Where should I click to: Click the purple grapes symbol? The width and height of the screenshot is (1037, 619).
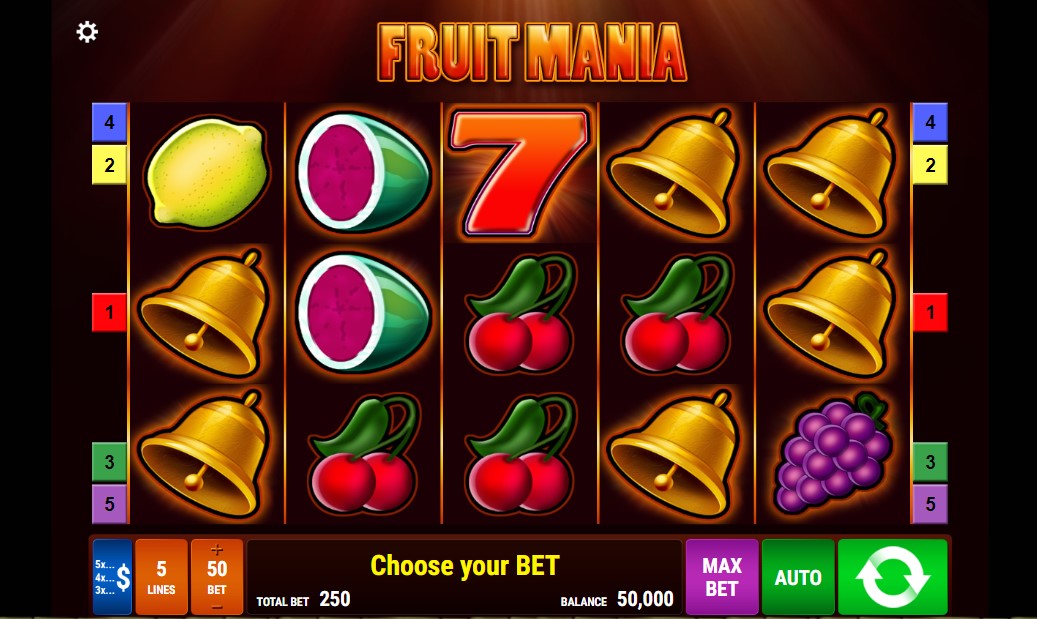(x=833, y=454)
